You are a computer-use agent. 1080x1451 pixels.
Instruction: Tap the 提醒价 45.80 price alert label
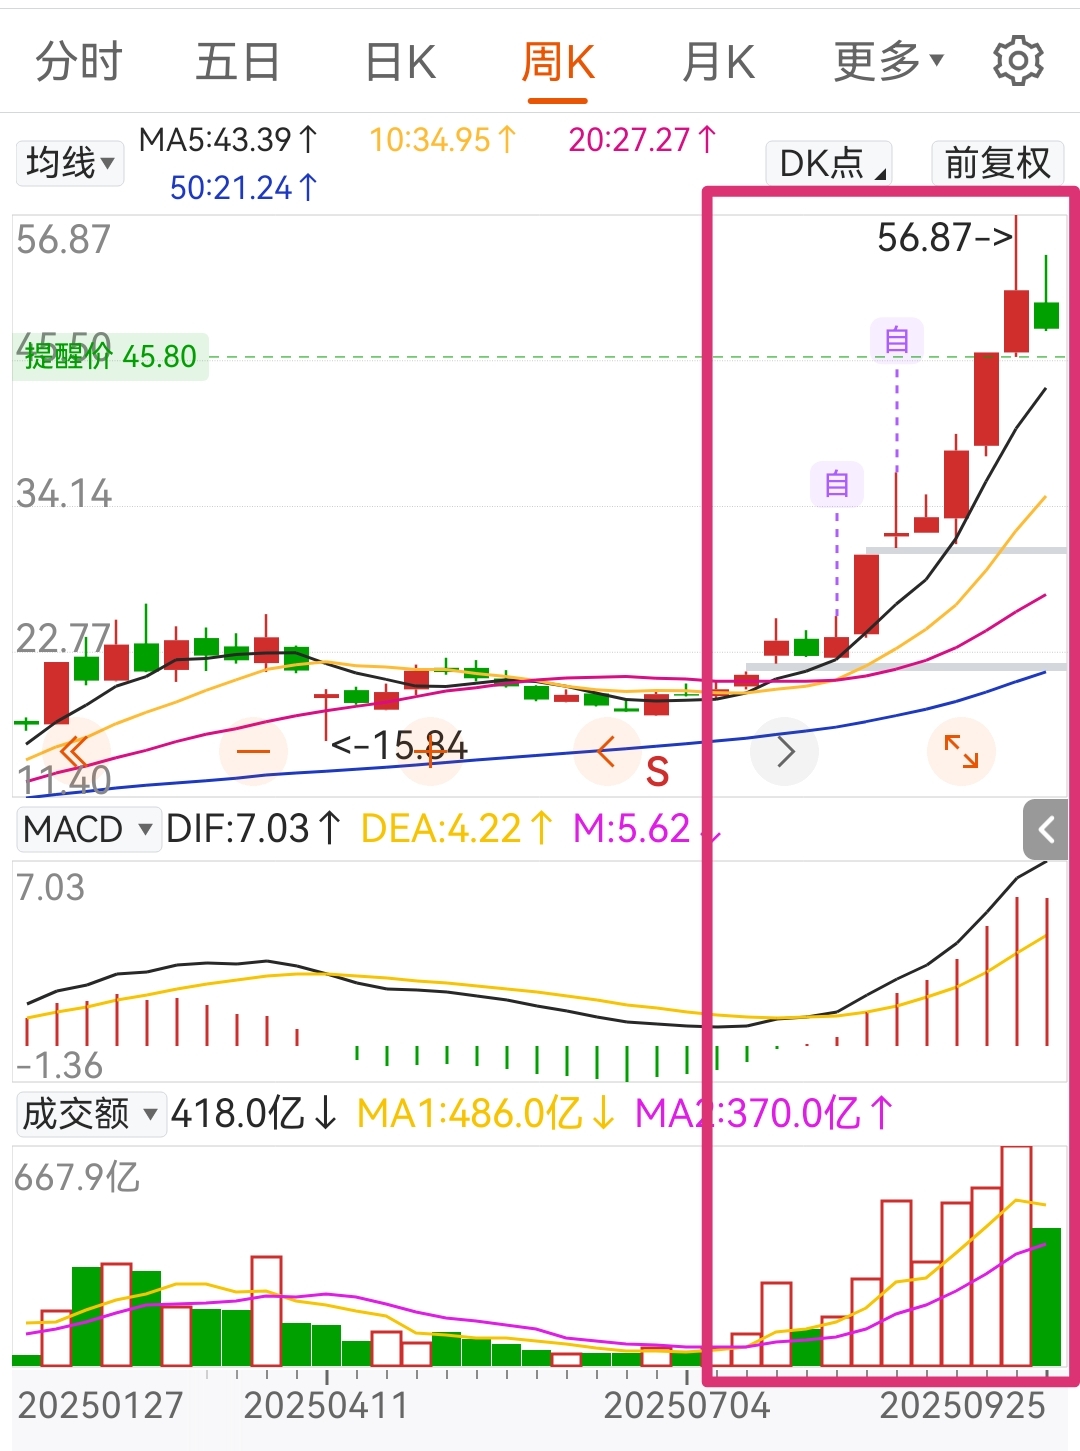click(111, 356)
